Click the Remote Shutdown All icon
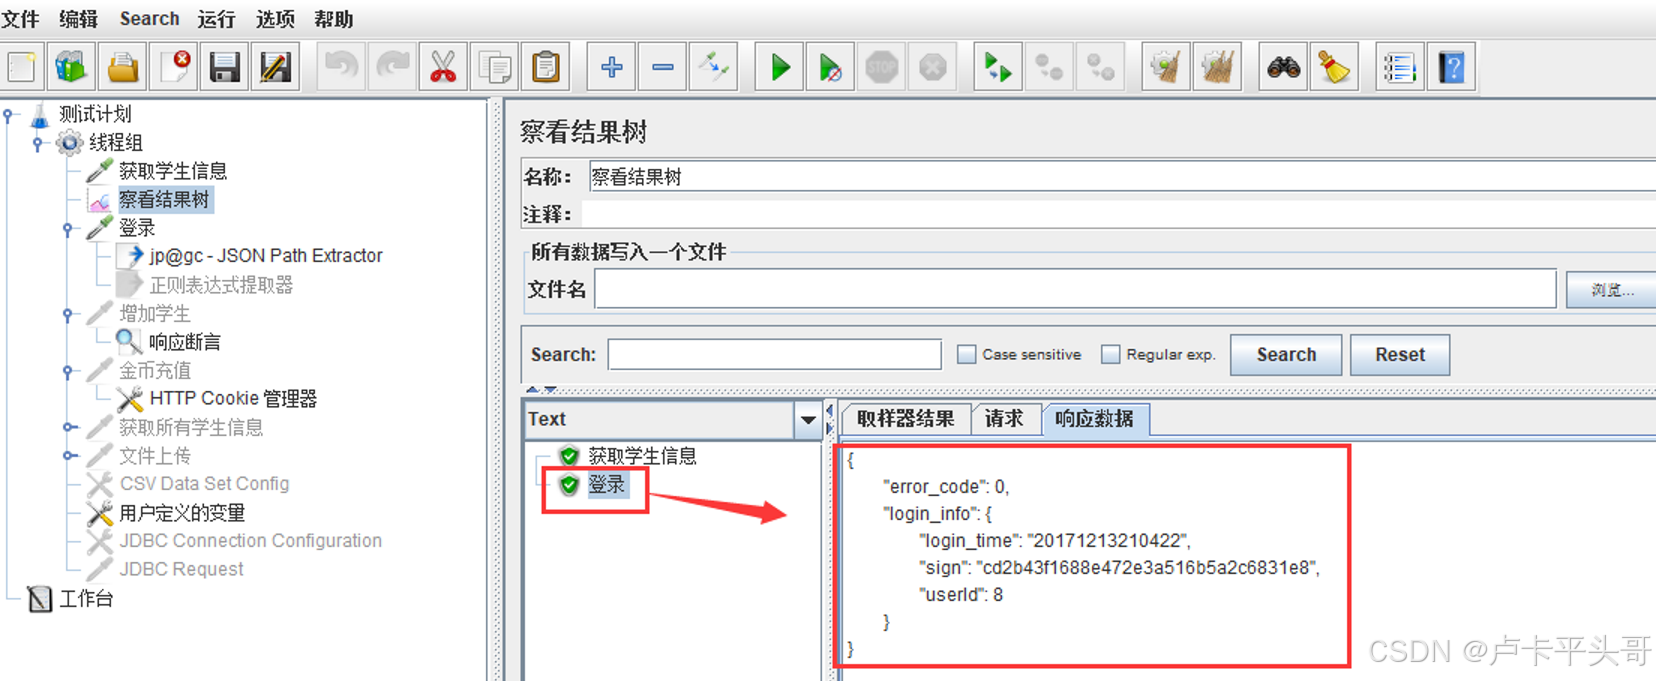This screenshot has width=1656, height=681. point(1100,67)
